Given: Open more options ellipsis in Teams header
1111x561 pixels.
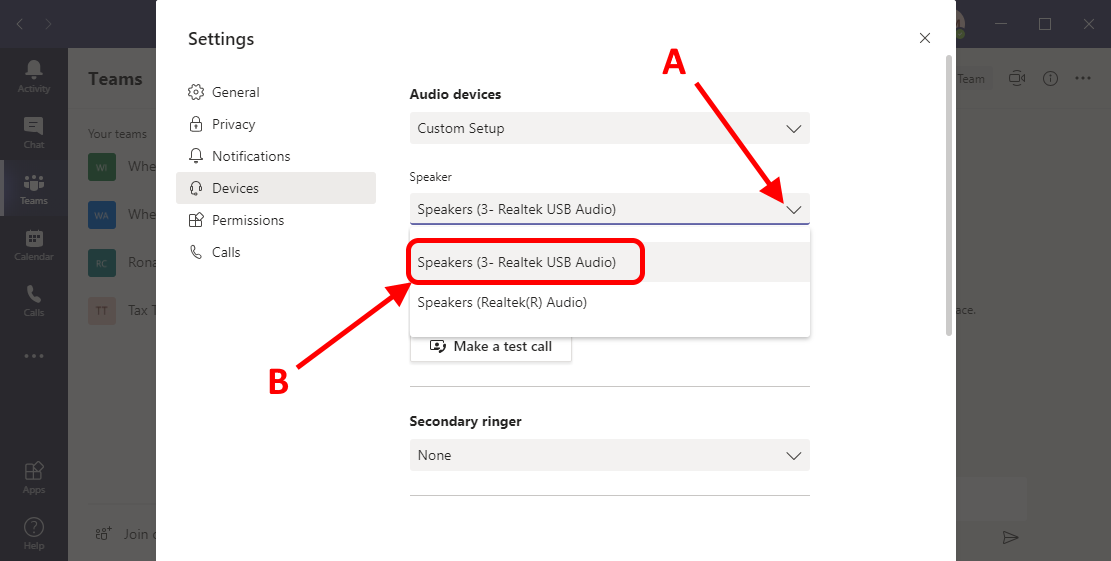Looking at the screenshot, I should coord(1083,79).
